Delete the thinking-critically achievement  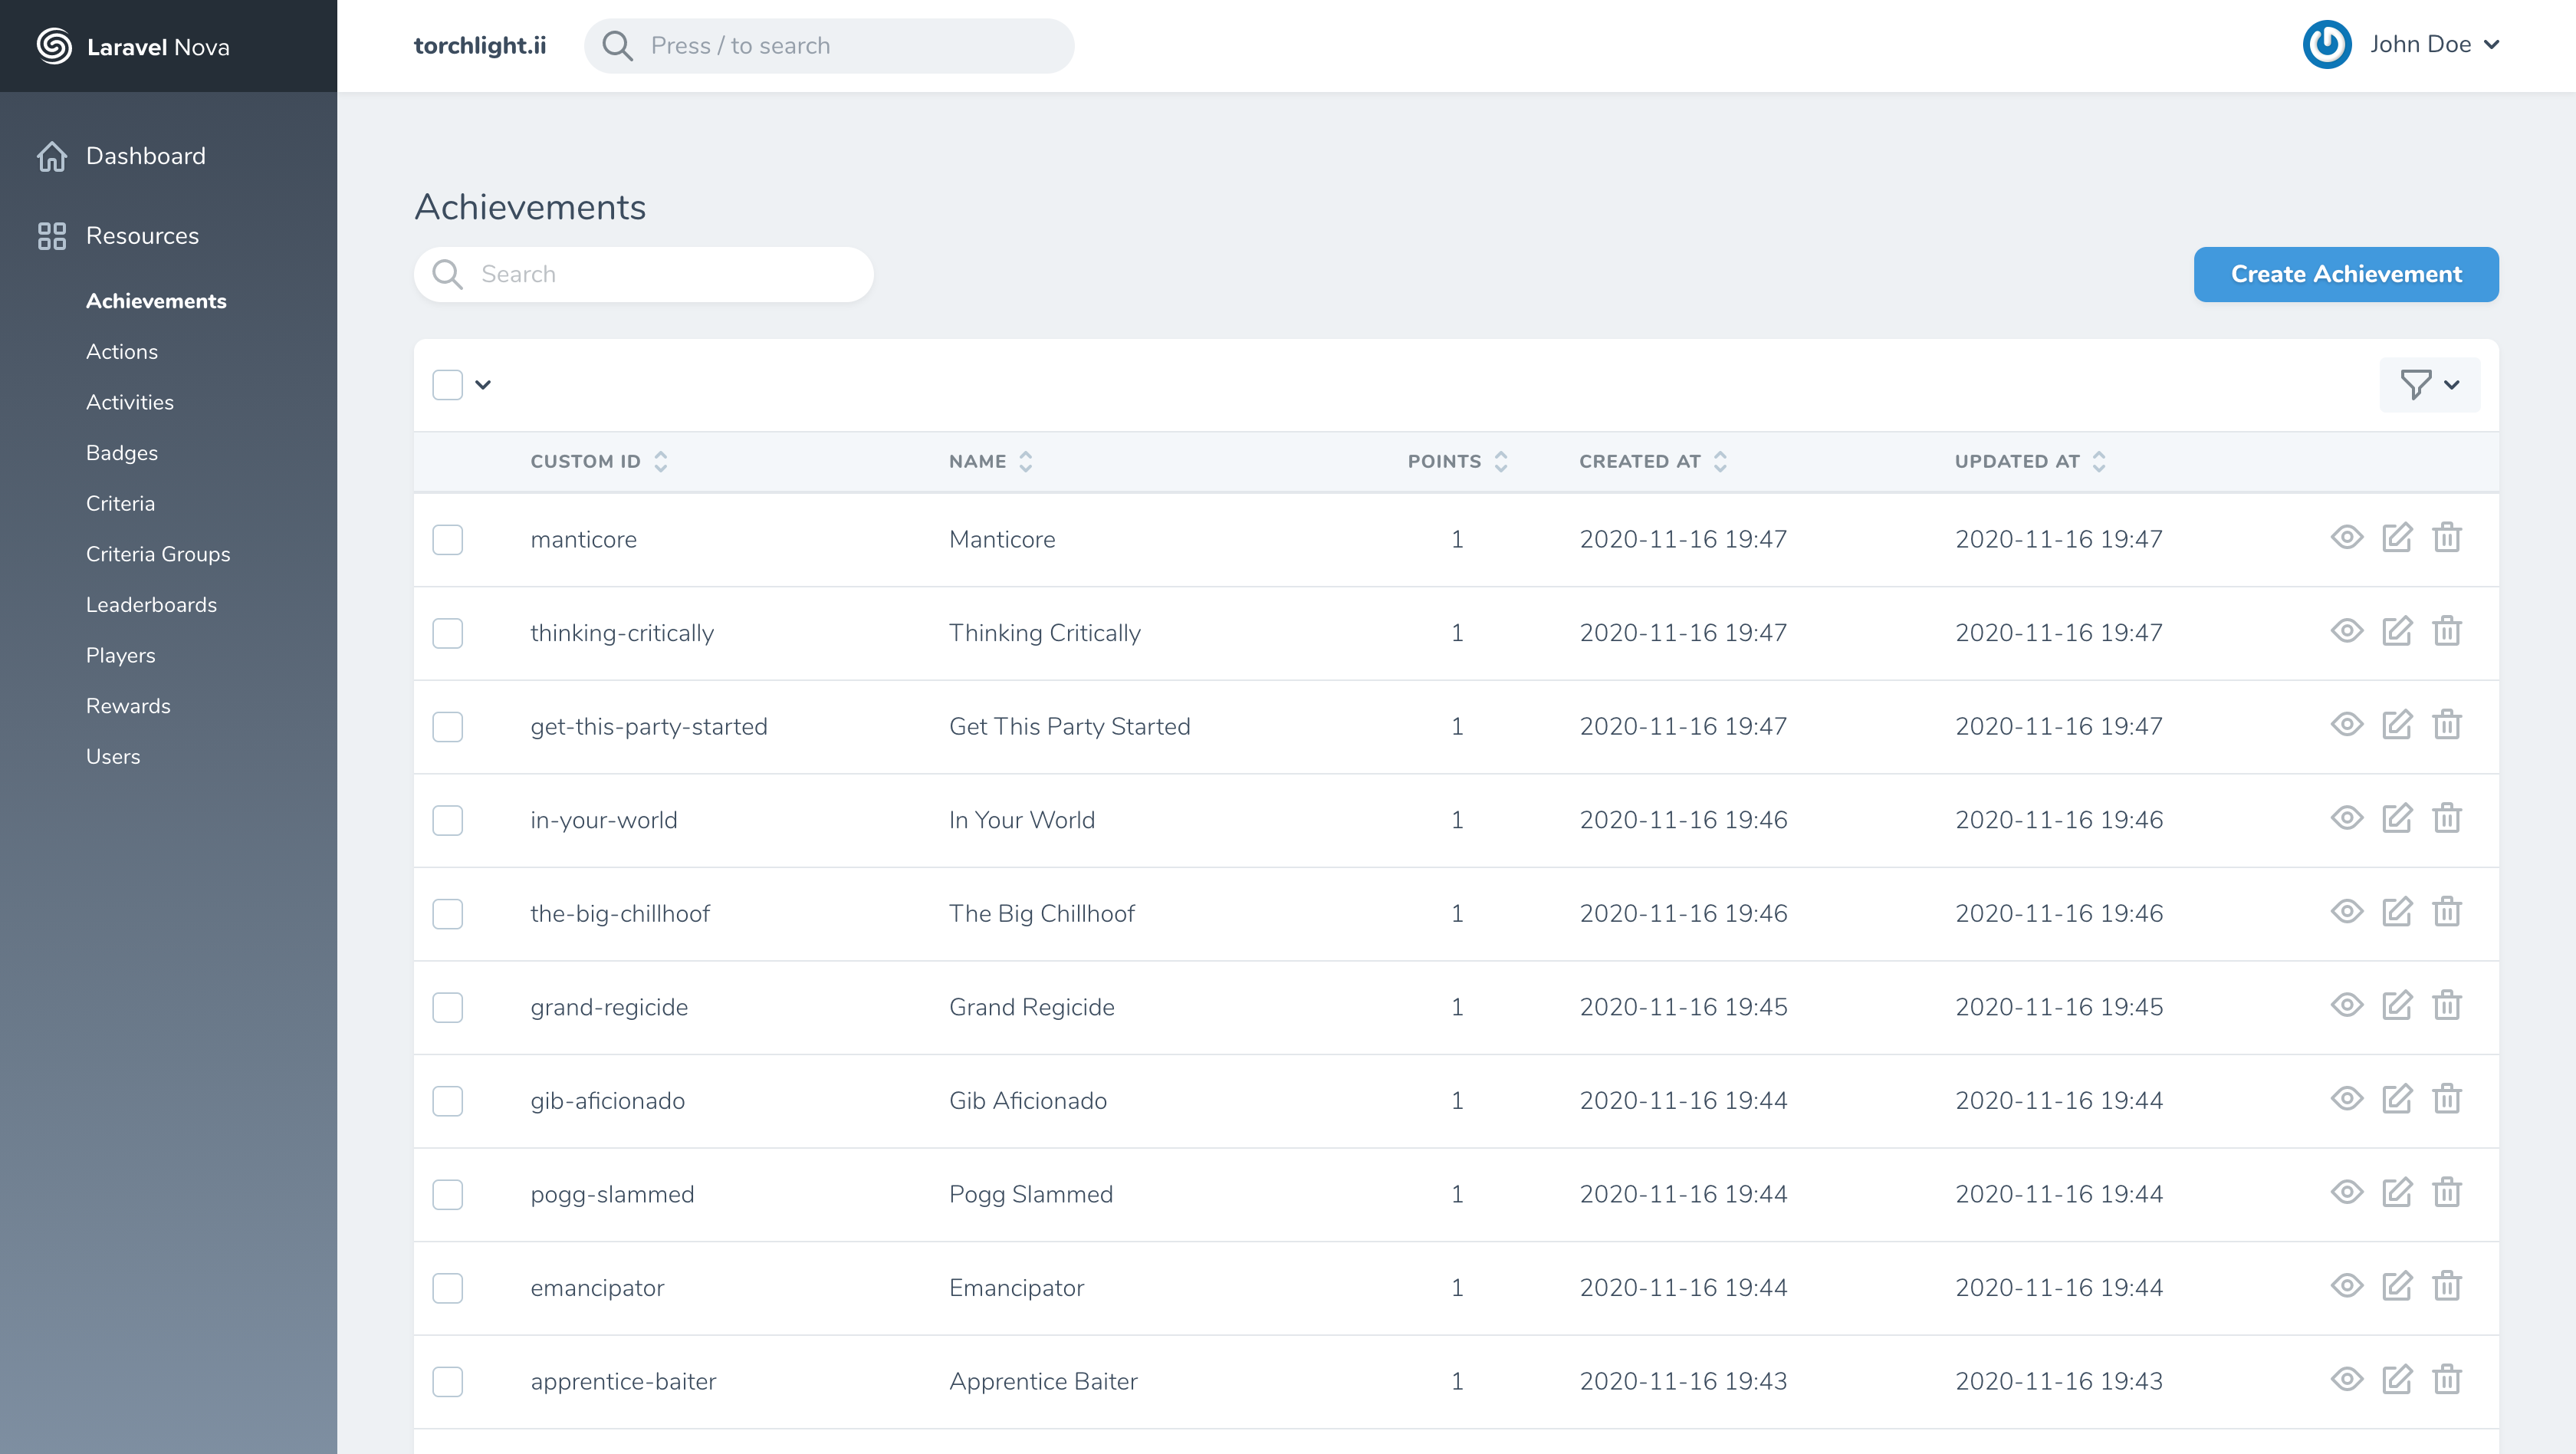[x=2447, y=631]
